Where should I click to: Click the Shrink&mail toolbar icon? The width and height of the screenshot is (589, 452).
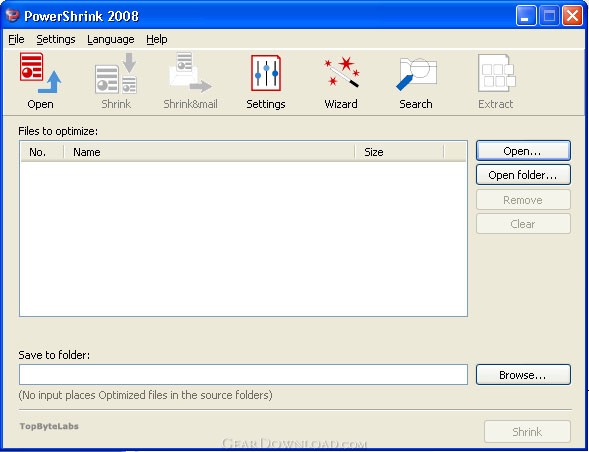(x=190, y=81)
